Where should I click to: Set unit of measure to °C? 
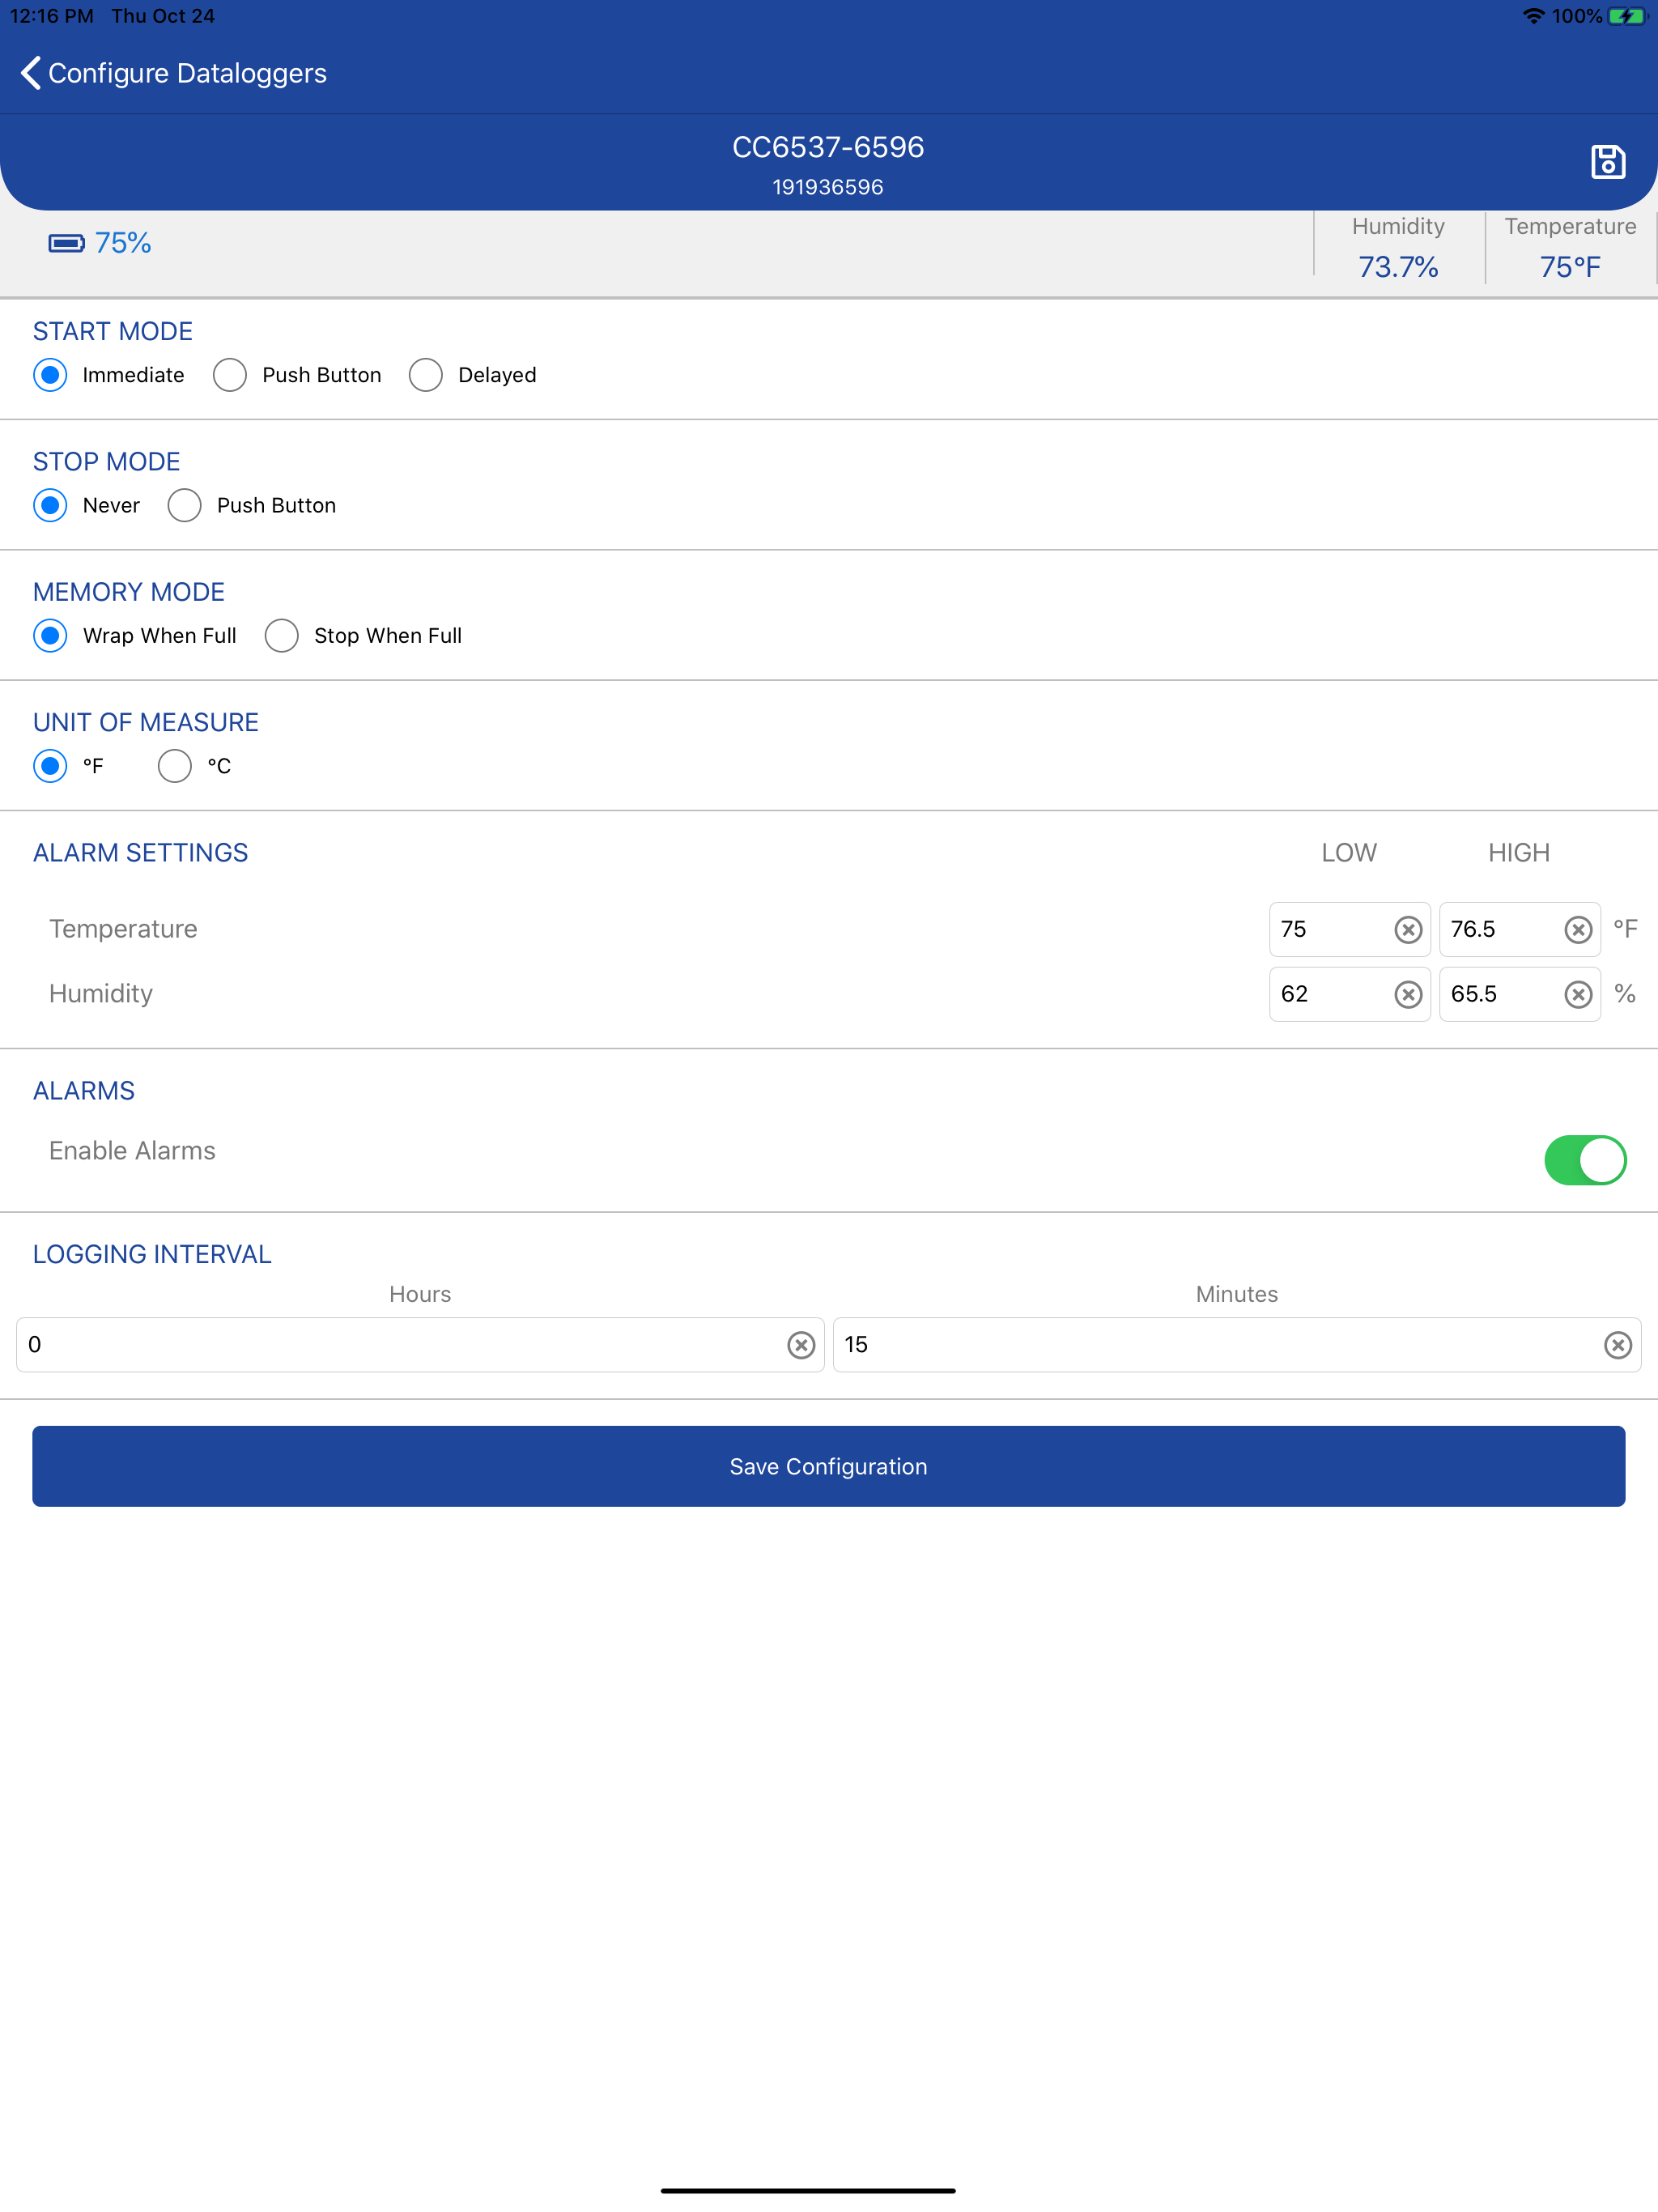coord(175,766)
